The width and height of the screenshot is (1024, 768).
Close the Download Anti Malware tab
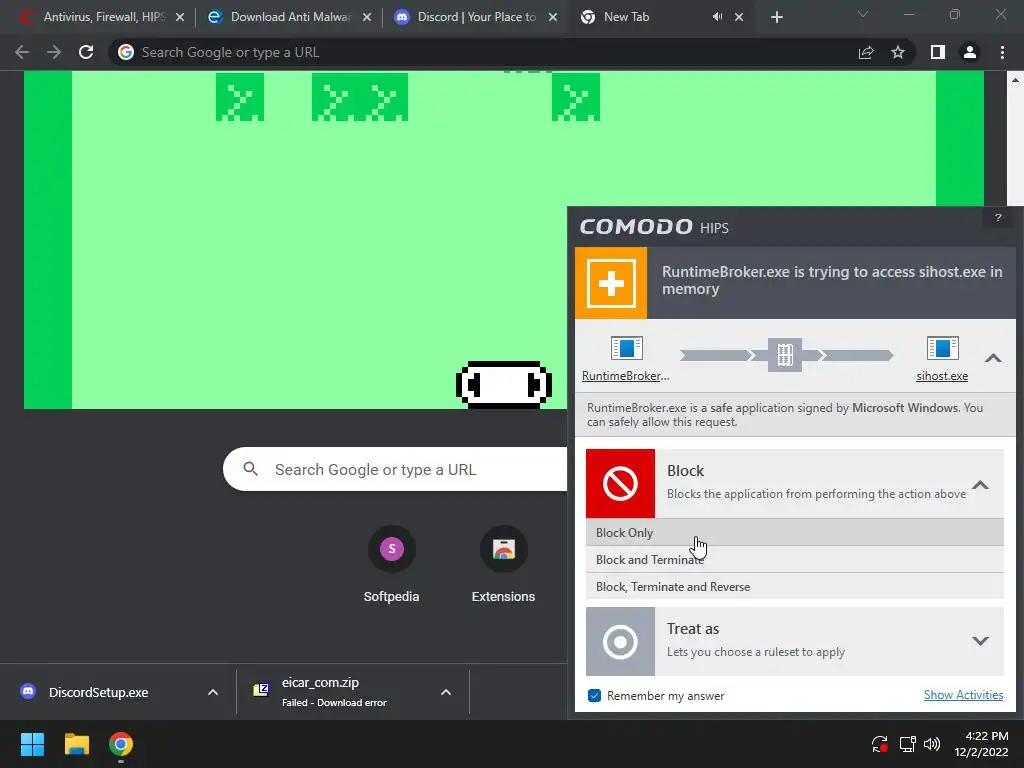tap(367, 17)
